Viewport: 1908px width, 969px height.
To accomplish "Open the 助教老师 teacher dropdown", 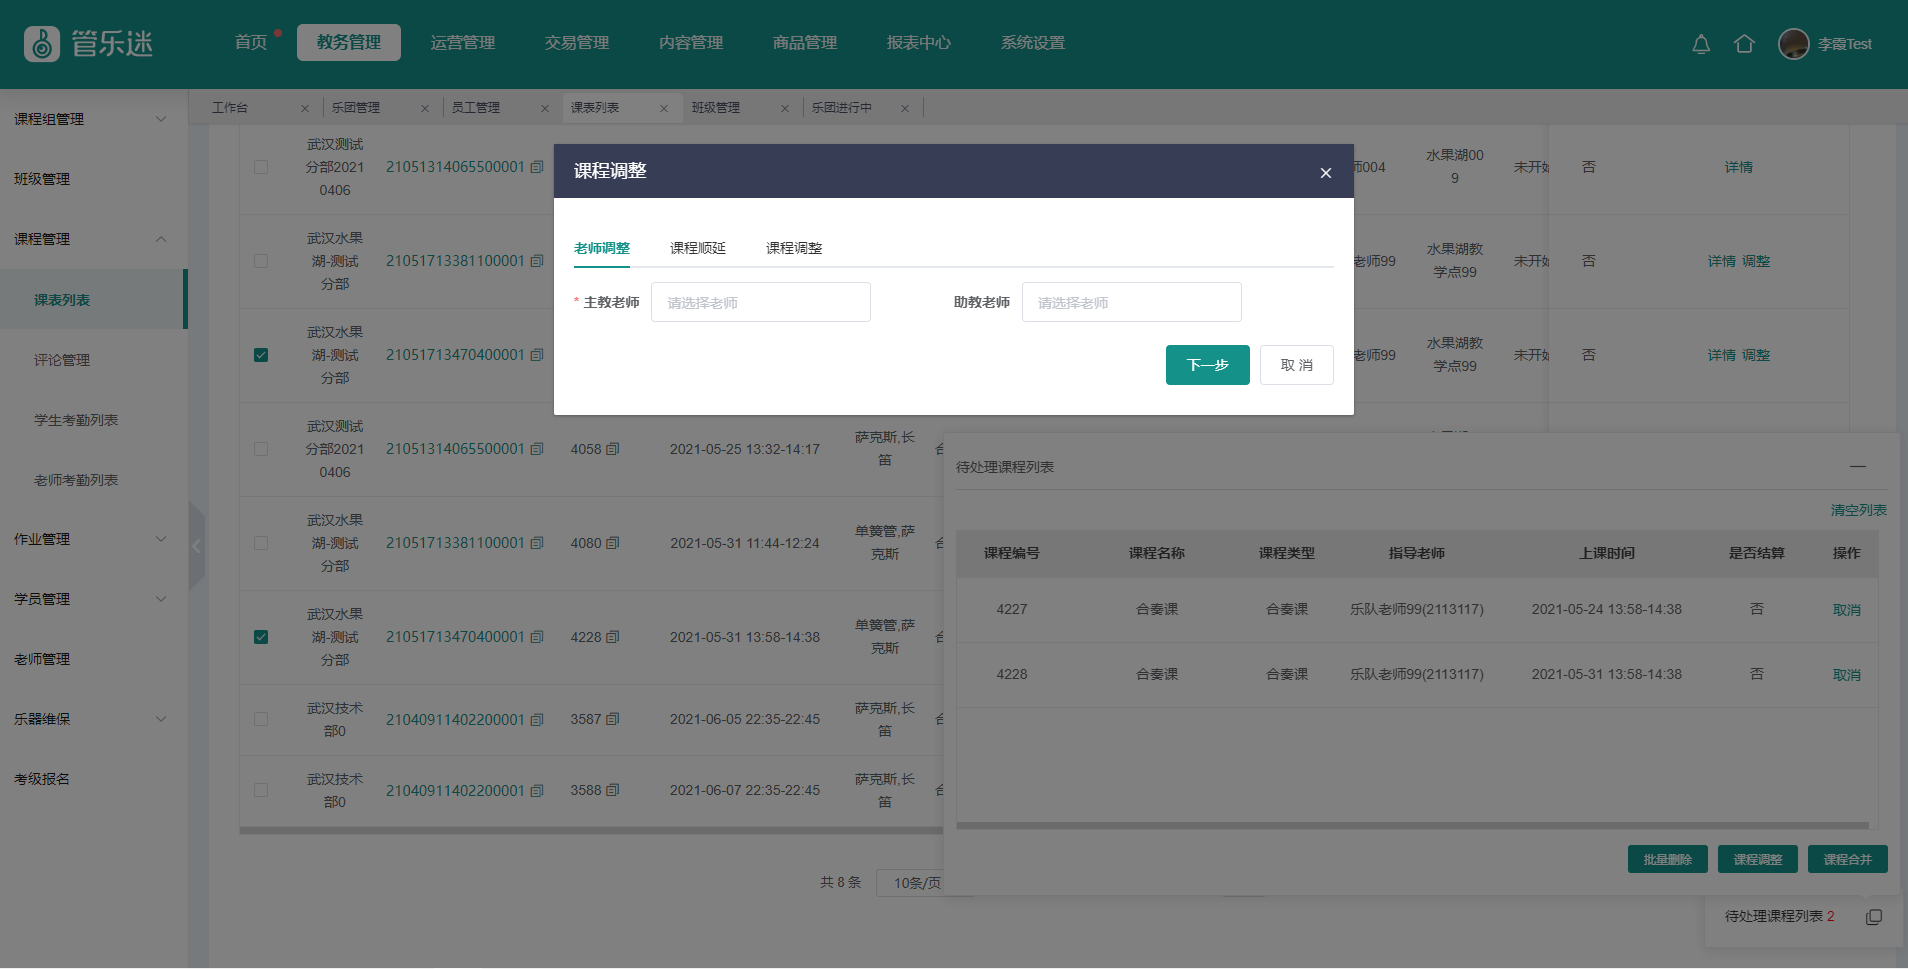I will pos(1131,302).
